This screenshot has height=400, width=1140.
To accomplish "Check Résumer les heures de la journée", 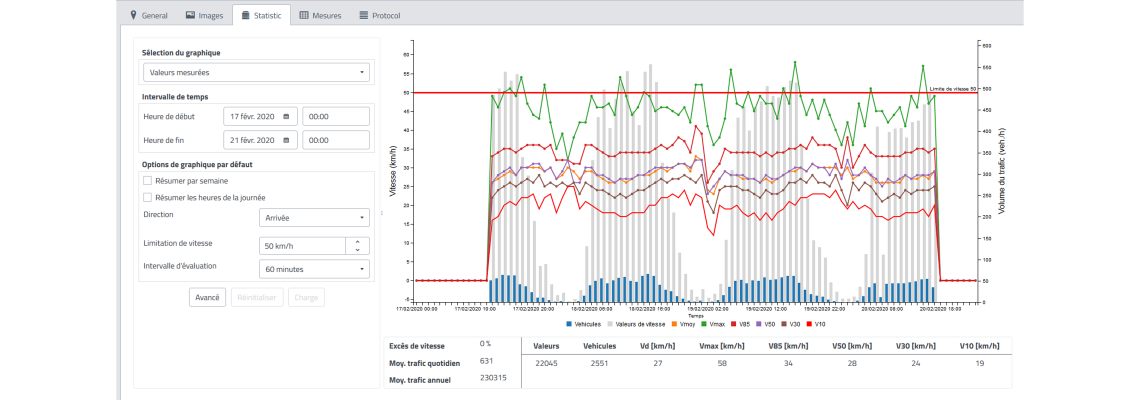I will click(148, 198).
